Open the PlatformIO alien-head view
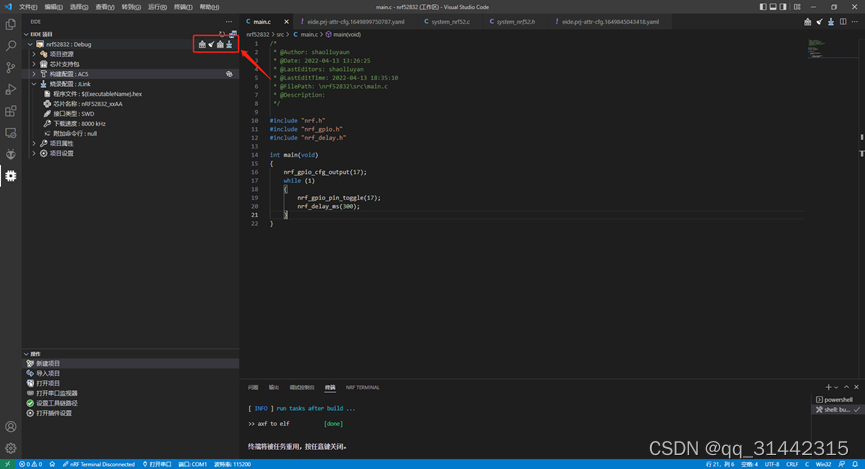 click(x=10, y=154)
